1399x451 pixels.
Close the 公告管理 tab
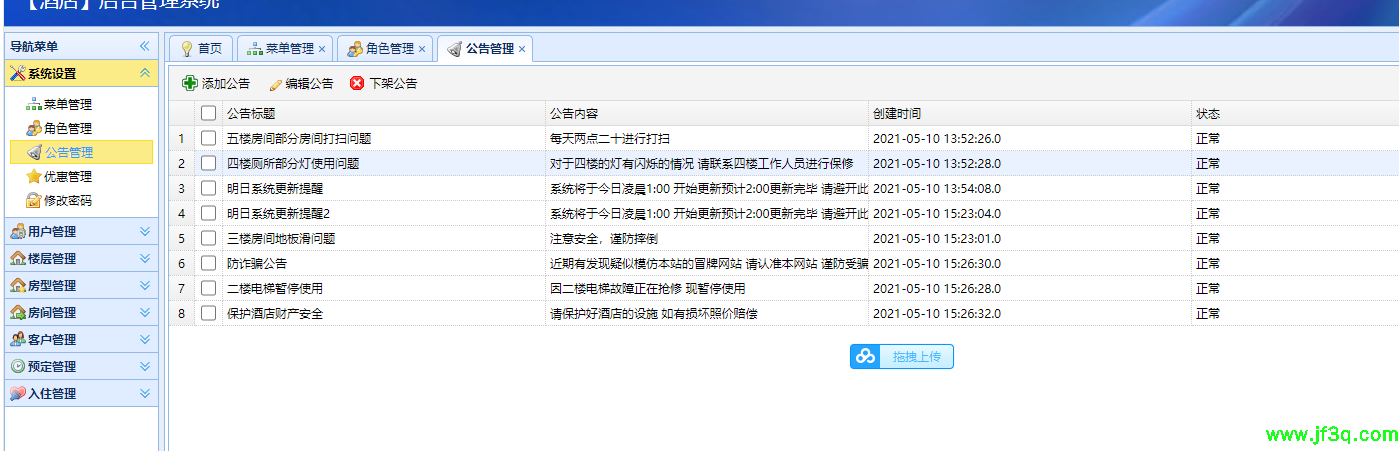point(522,49)
